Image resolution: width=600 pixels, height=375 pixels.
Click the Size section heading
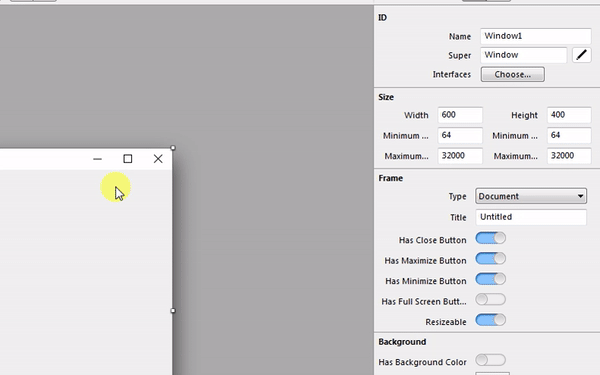(x=386, y=97)
